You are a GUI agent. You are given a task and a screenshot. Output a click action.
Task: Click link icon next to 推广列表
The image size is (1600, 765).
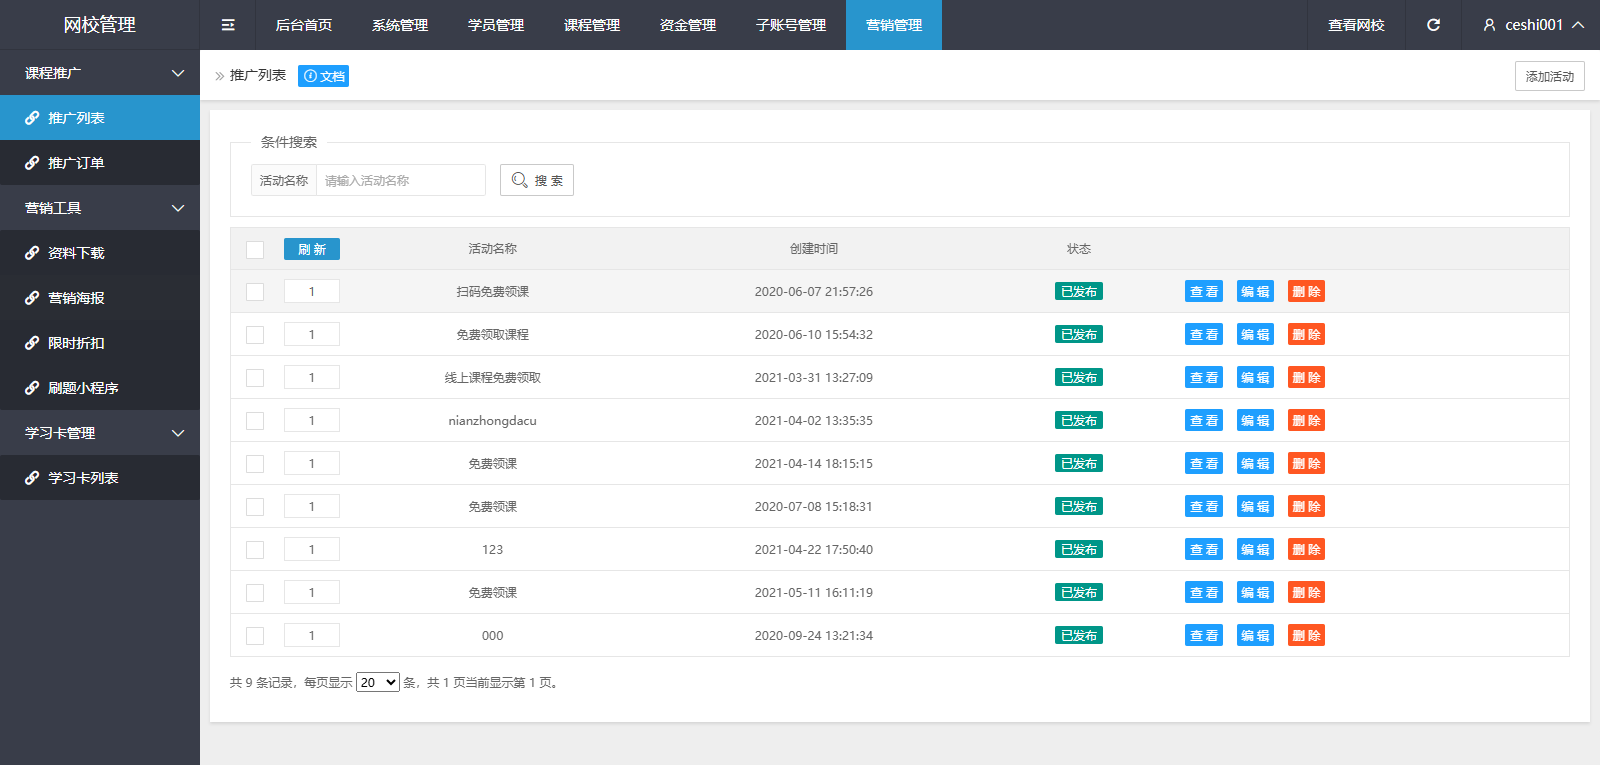32,118
